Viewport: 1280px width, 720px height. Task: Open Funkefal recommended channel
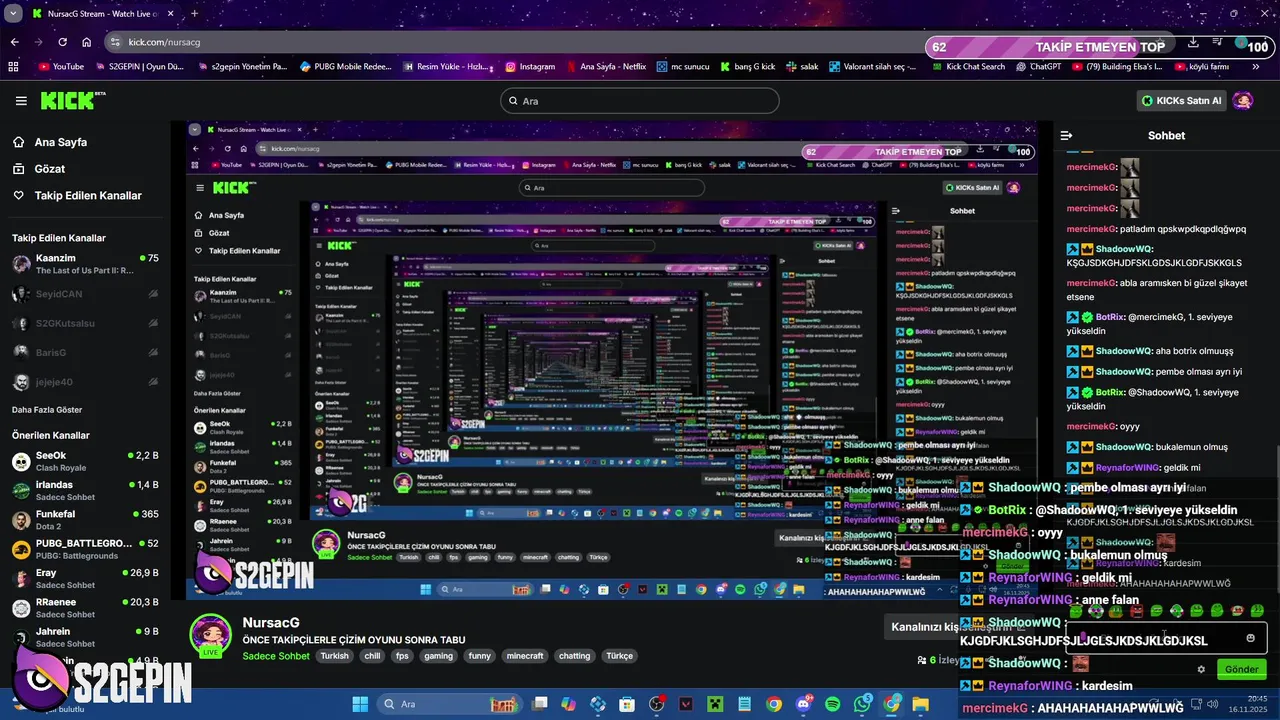pyautogui.click(x=84, y=520)
